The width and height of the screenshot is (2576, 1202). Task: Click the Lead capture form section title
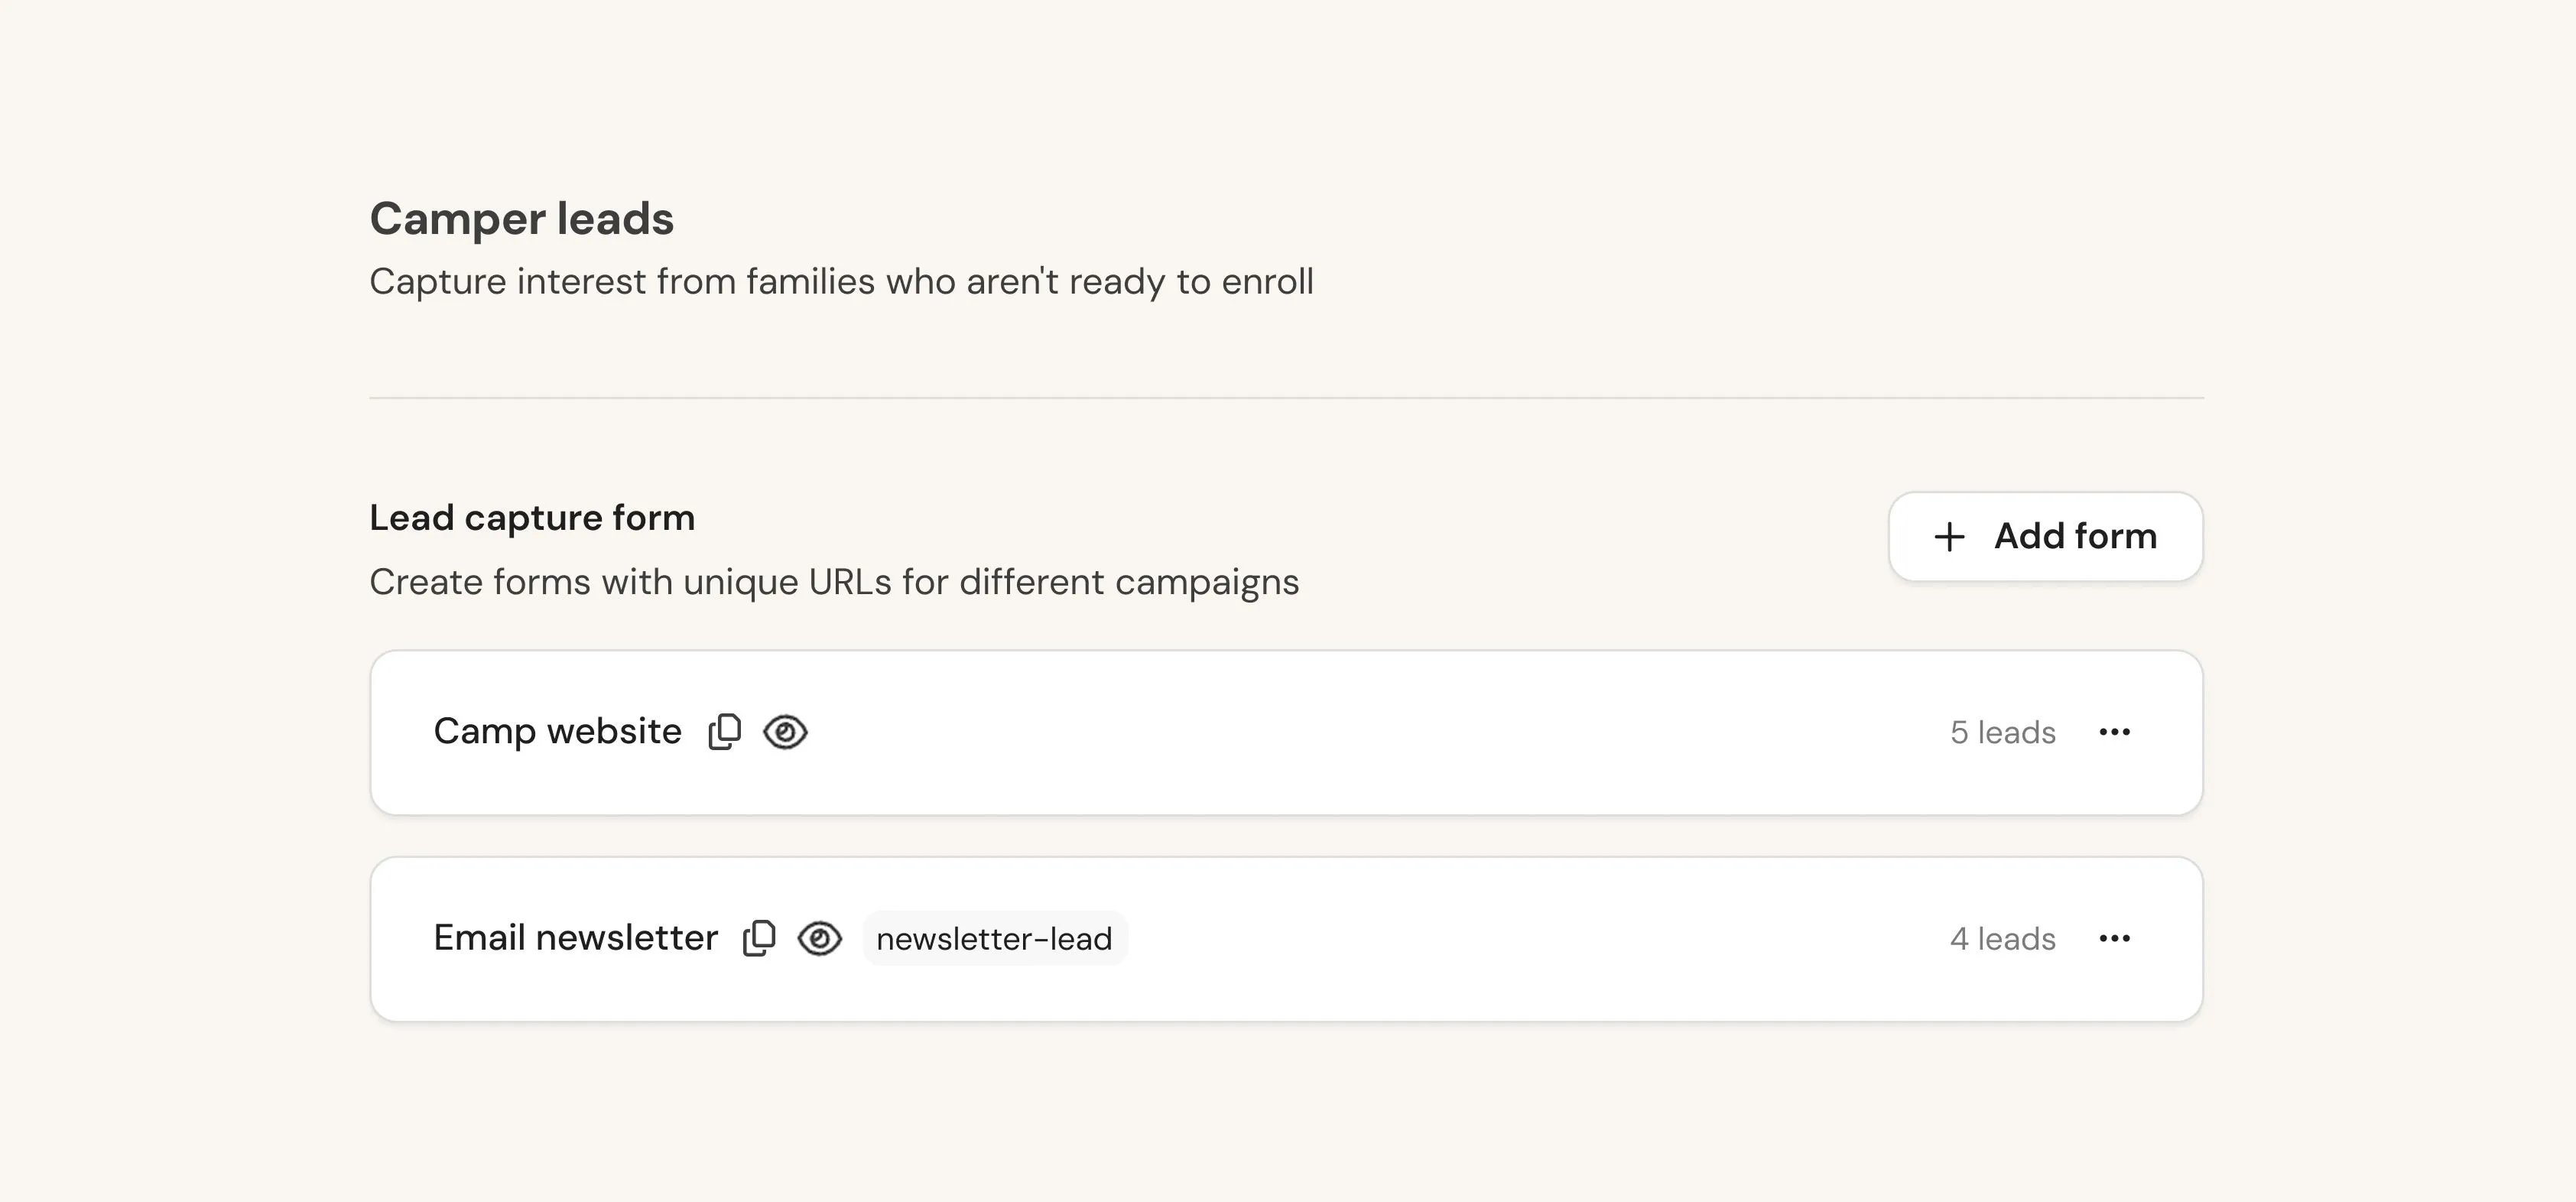532,518
